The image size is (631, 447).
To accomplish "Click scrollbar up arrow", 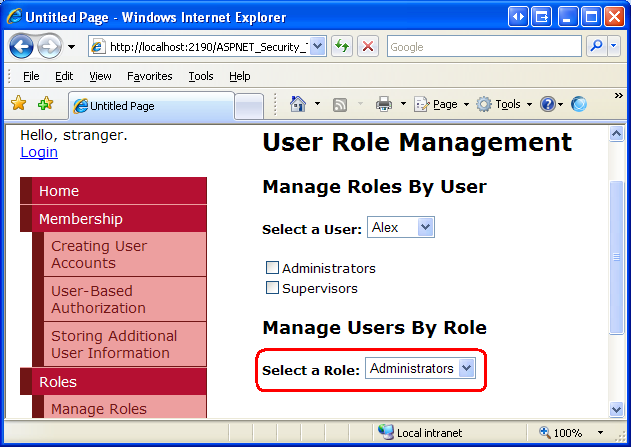I will (x=617, y=133).
